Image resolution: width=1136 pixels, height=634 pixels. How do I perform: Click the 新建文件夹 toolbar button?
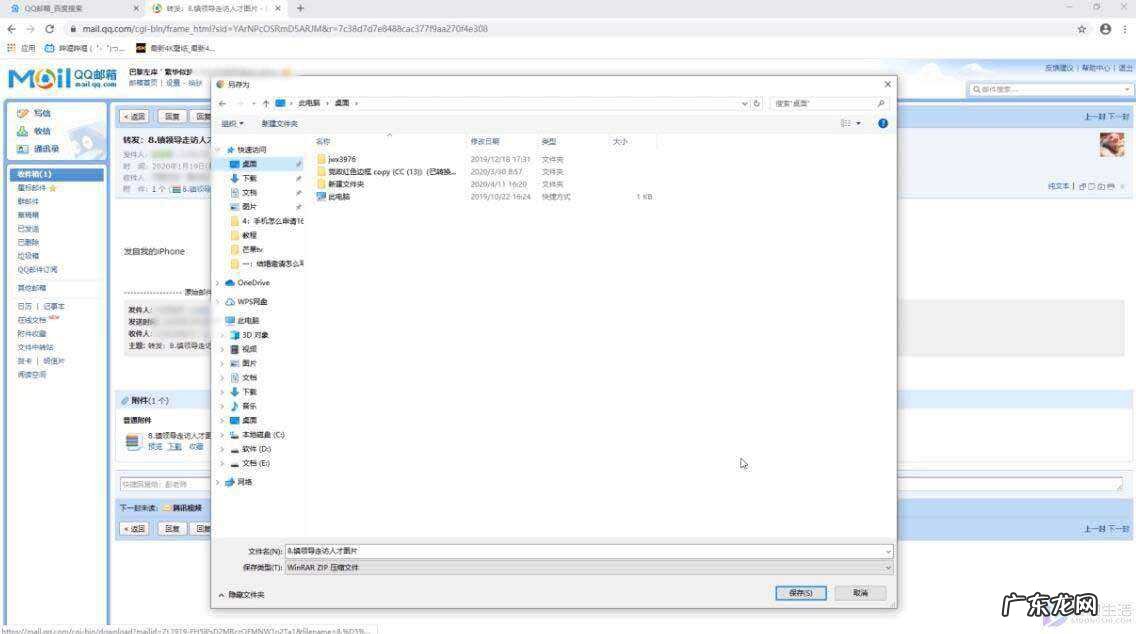tap(280, 123)
